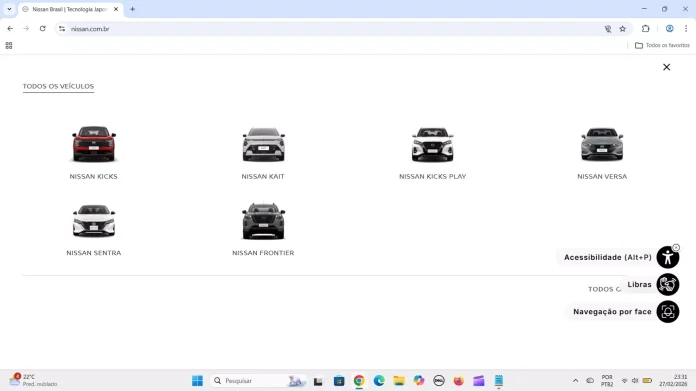Activate the Navegação por face icon
The height and width of the screenshot is (391, 696).
click(668, 312)
